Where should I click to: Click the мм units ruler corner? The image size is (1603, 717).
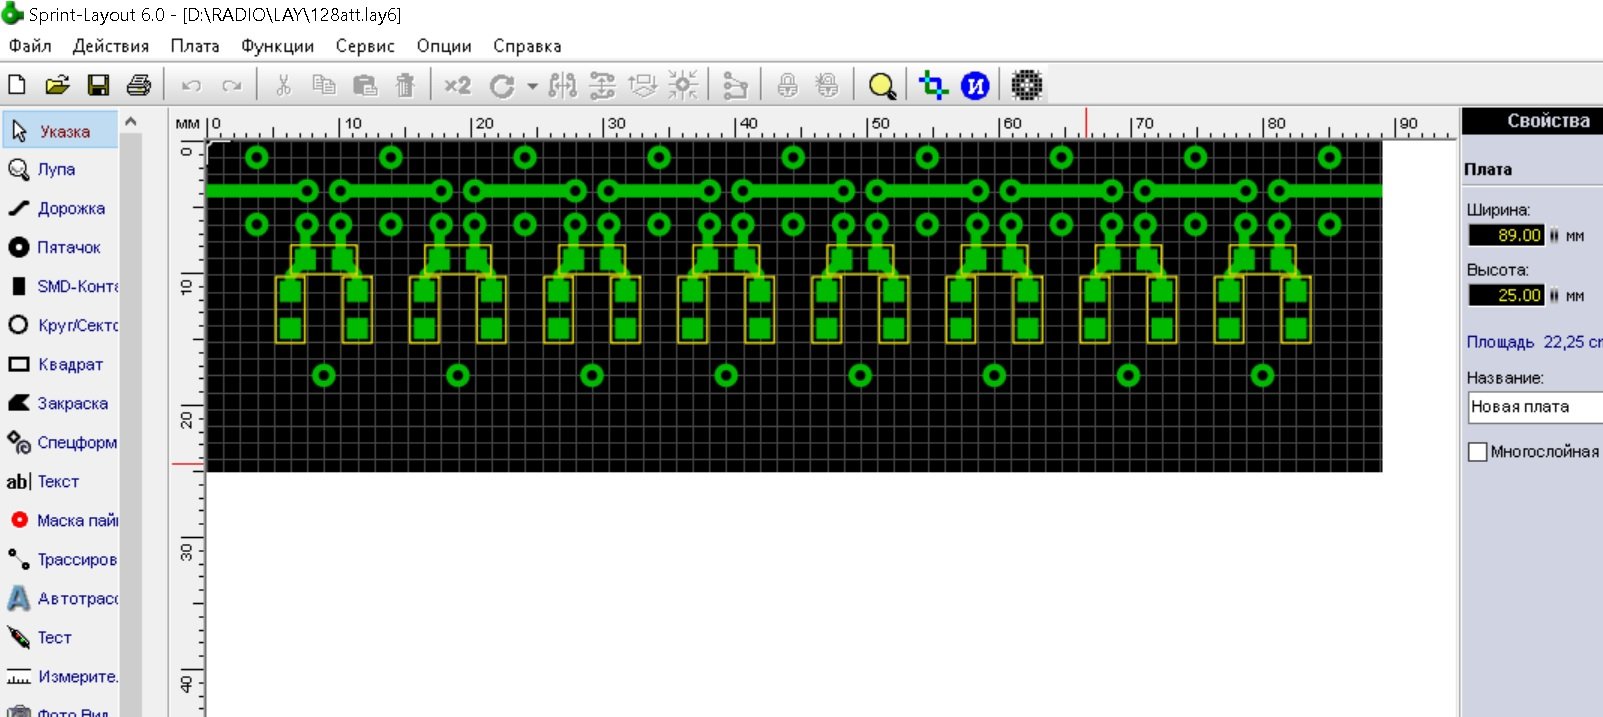point(187,124)
